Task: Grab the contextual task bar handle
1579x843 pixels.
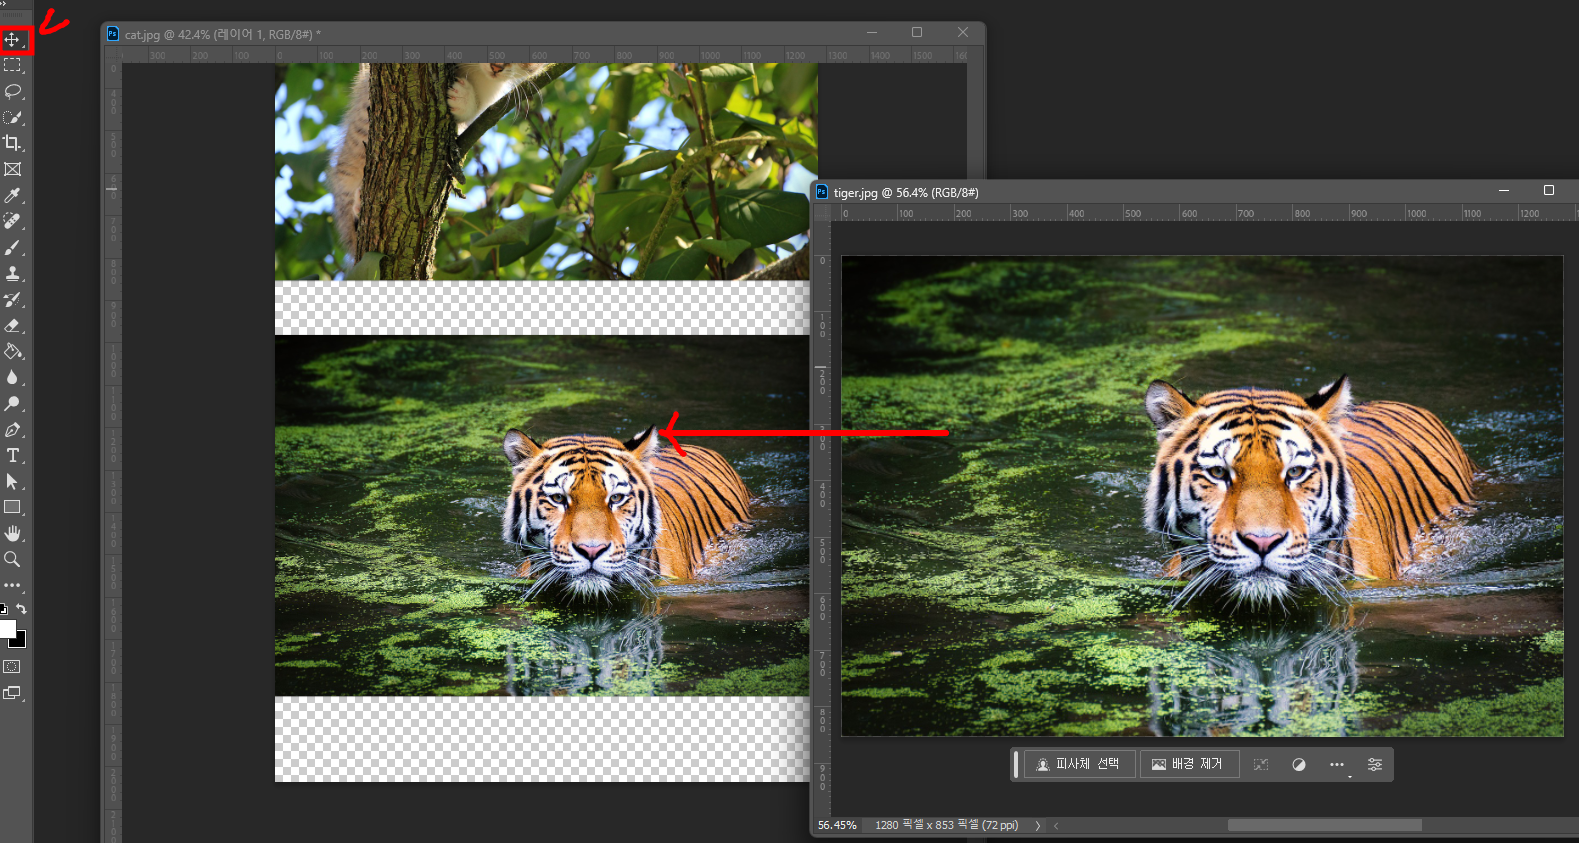Action: point(1016,764)
